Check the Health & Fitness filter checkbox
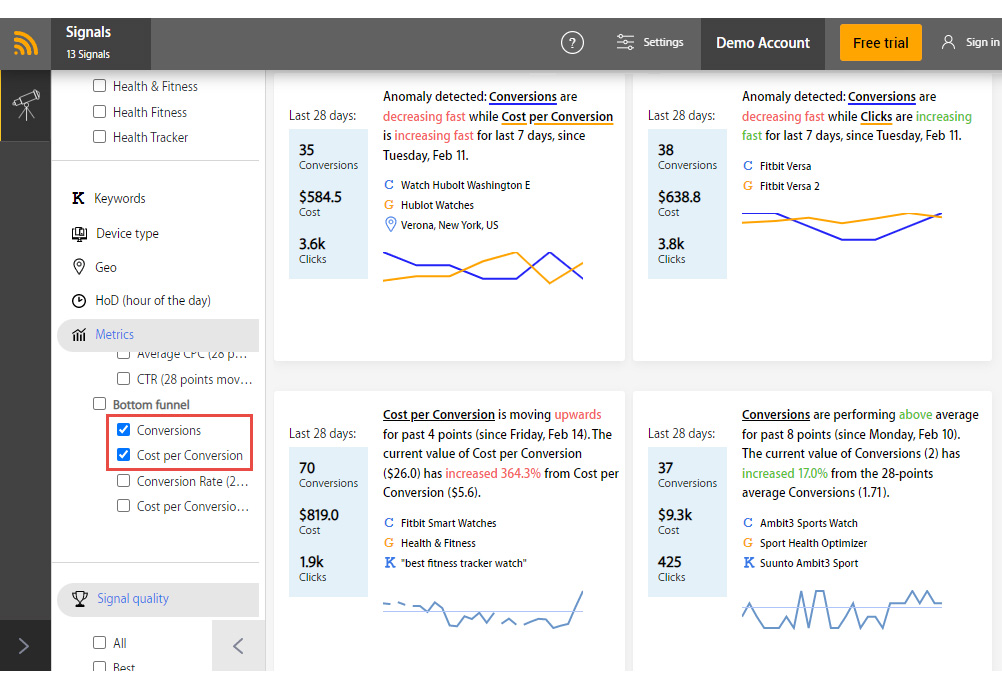The height and width of the screenshot is (689, 1002). coord(100,86)
